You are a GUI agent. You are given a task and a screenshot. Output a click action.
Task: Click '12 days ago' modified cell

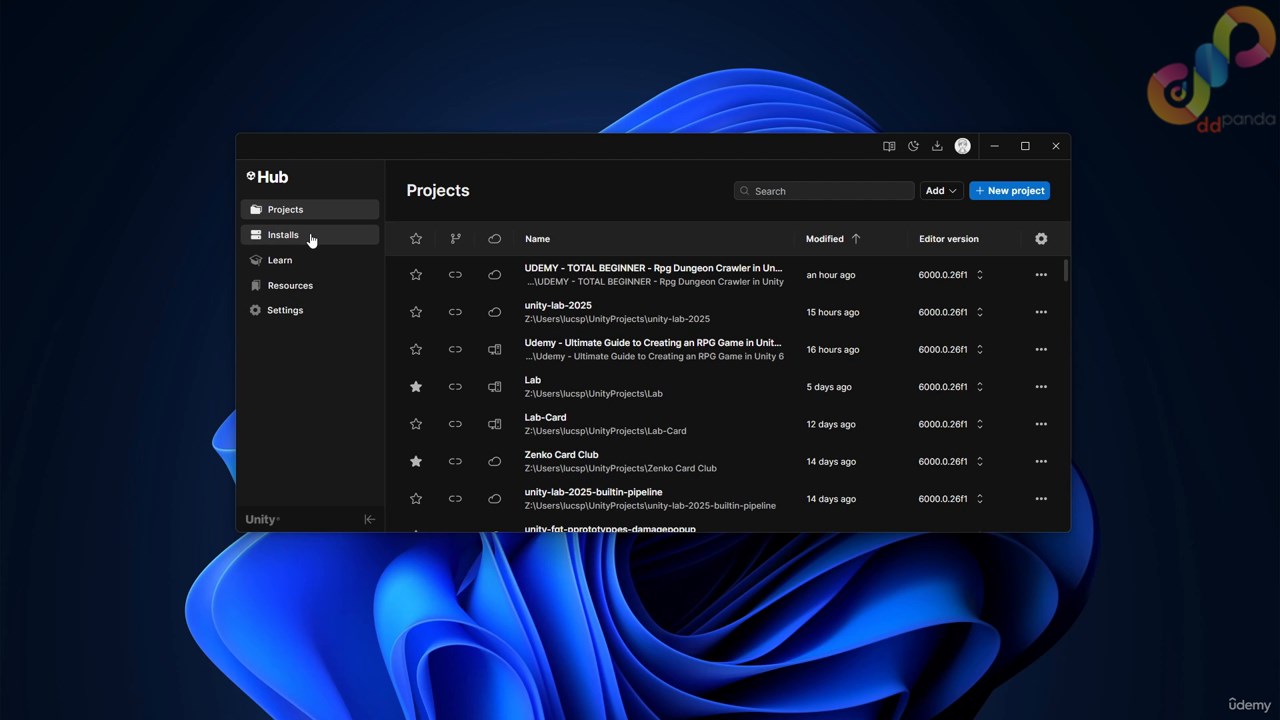click(x=831, y=424)
